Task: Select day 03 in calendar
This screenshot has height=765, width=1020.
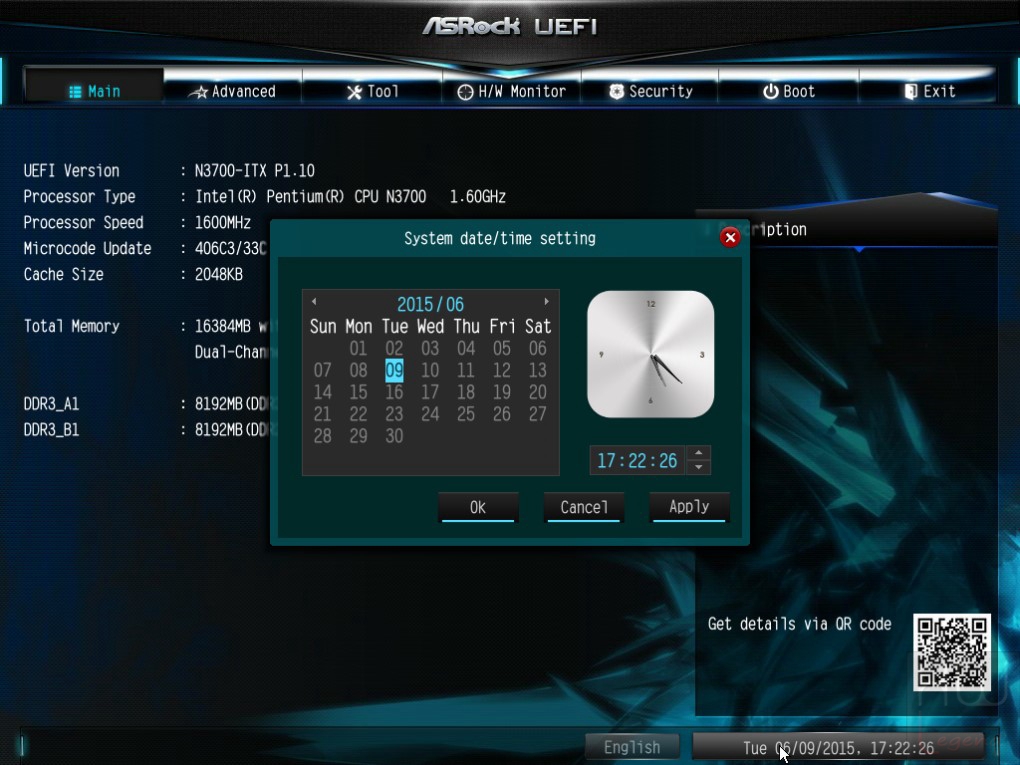Action: point(430,348)
